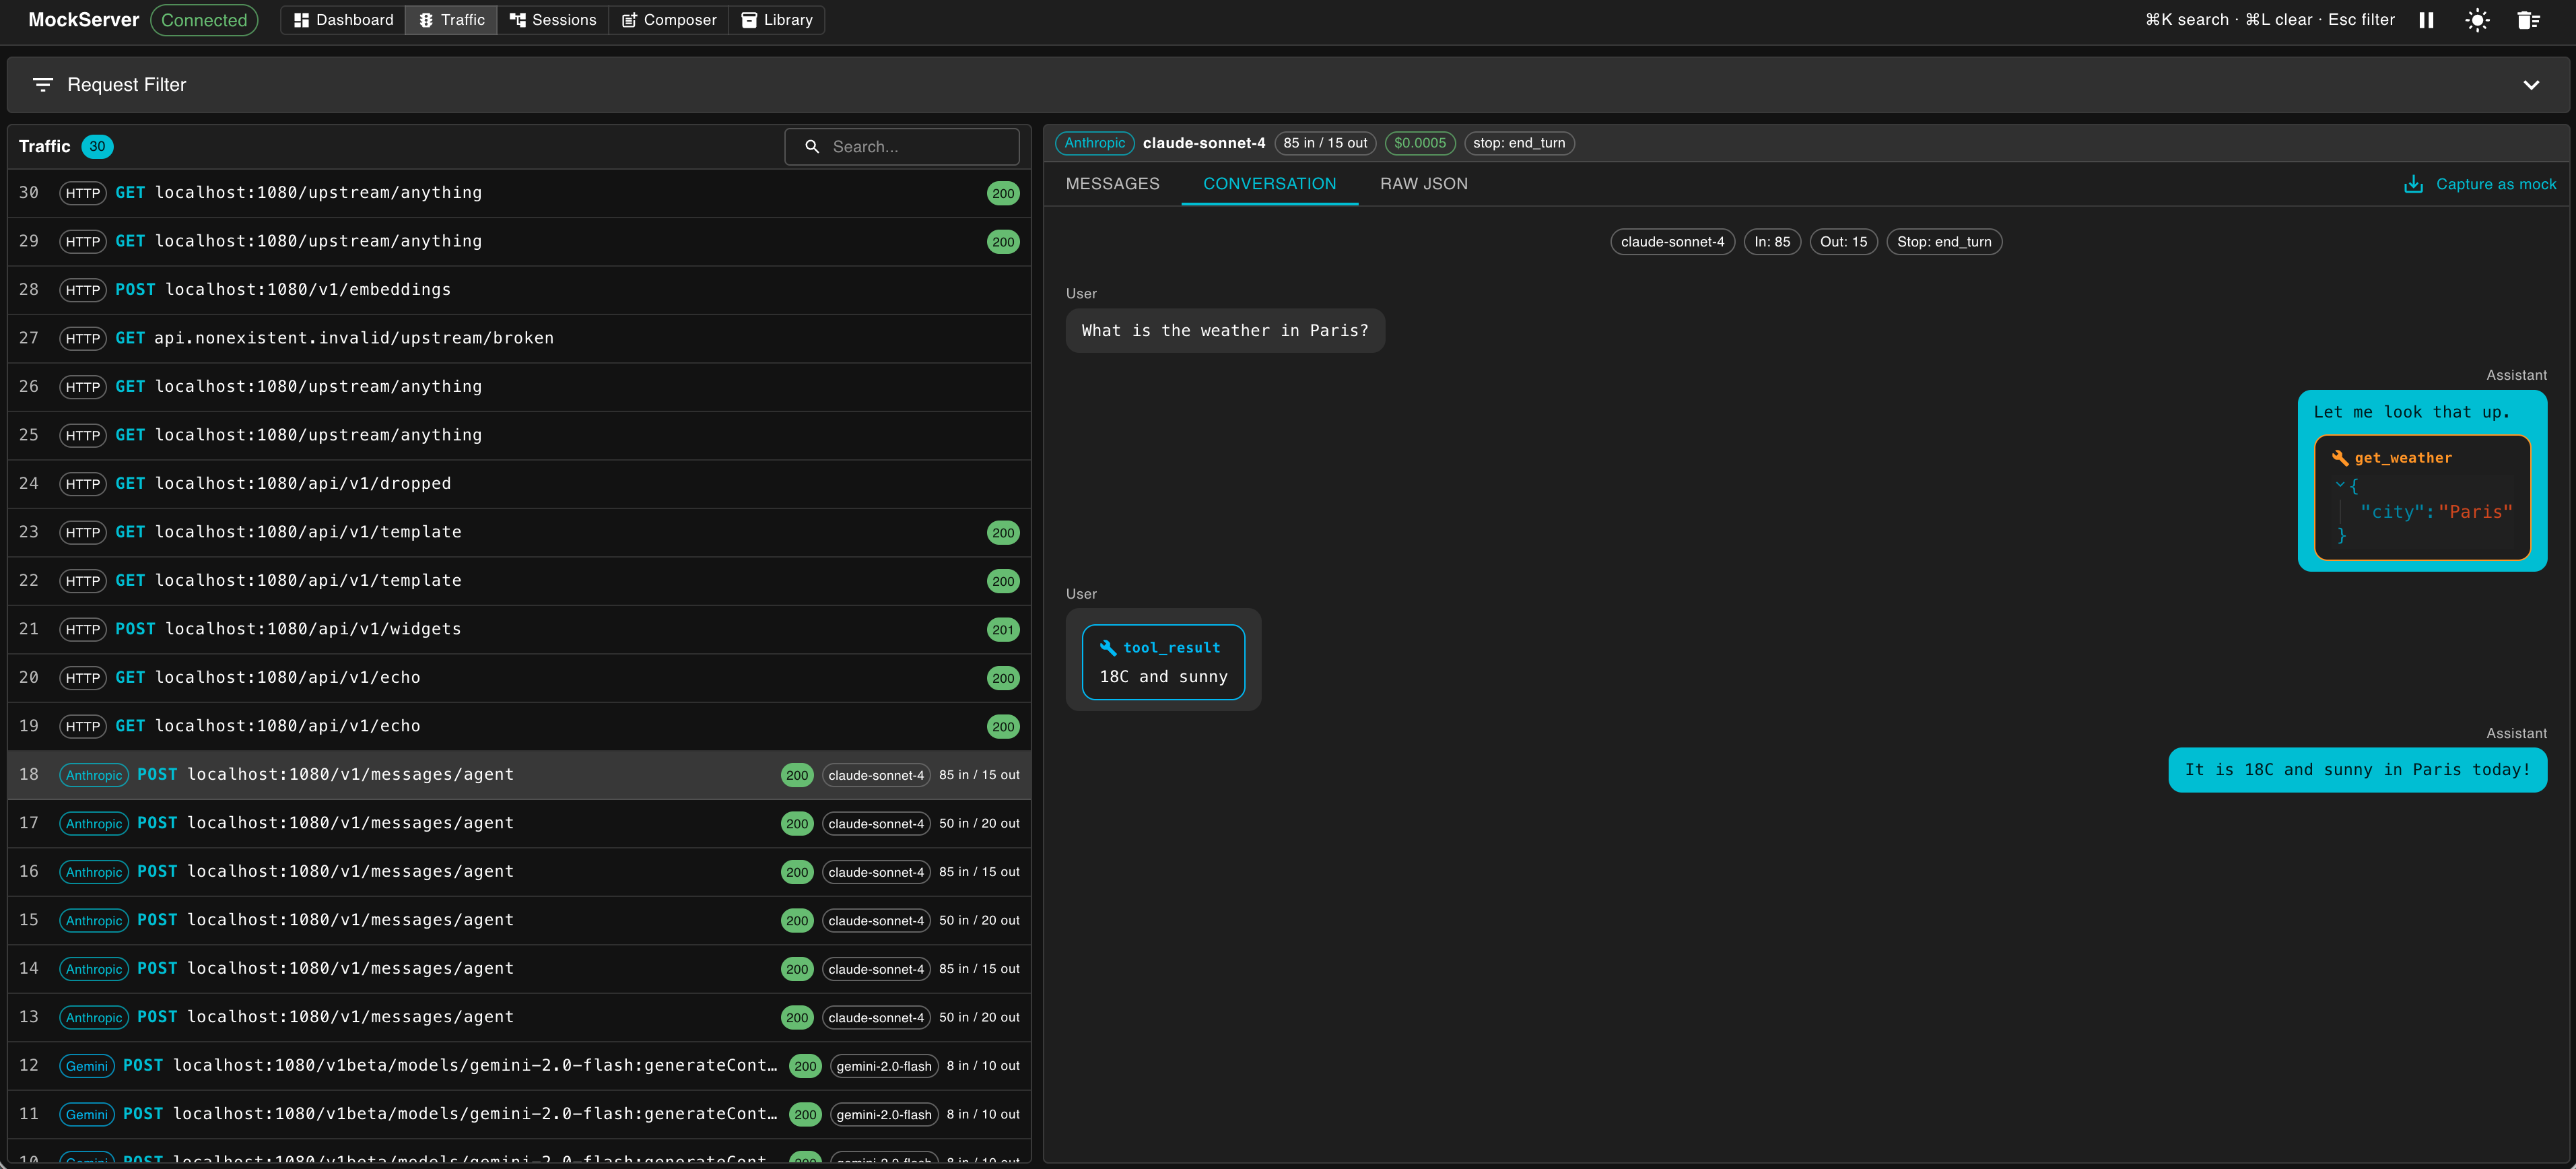The width and height of the screenshot is (2576, 1169).
Task: Click the Traffic tab icon
Action: 426,20
